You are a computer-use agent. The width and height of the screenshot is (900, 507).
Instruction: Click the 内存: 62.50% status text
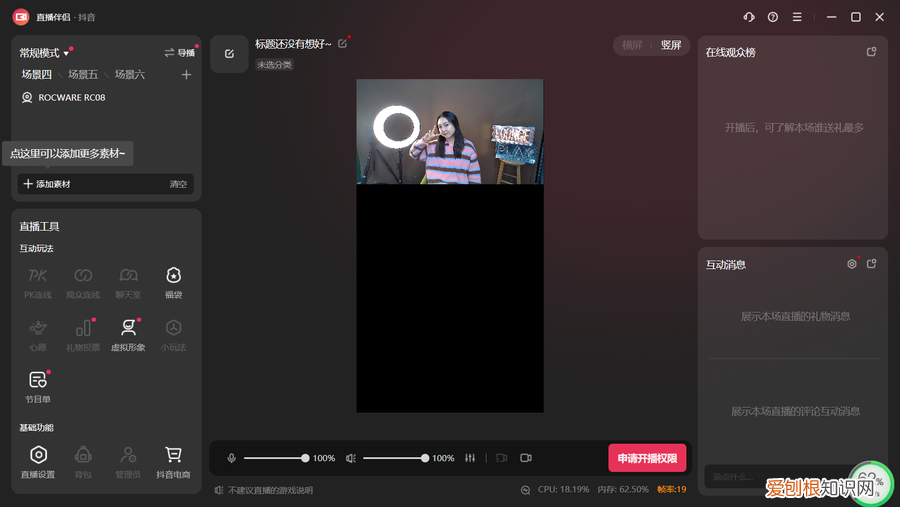click(x=623, y=489)
